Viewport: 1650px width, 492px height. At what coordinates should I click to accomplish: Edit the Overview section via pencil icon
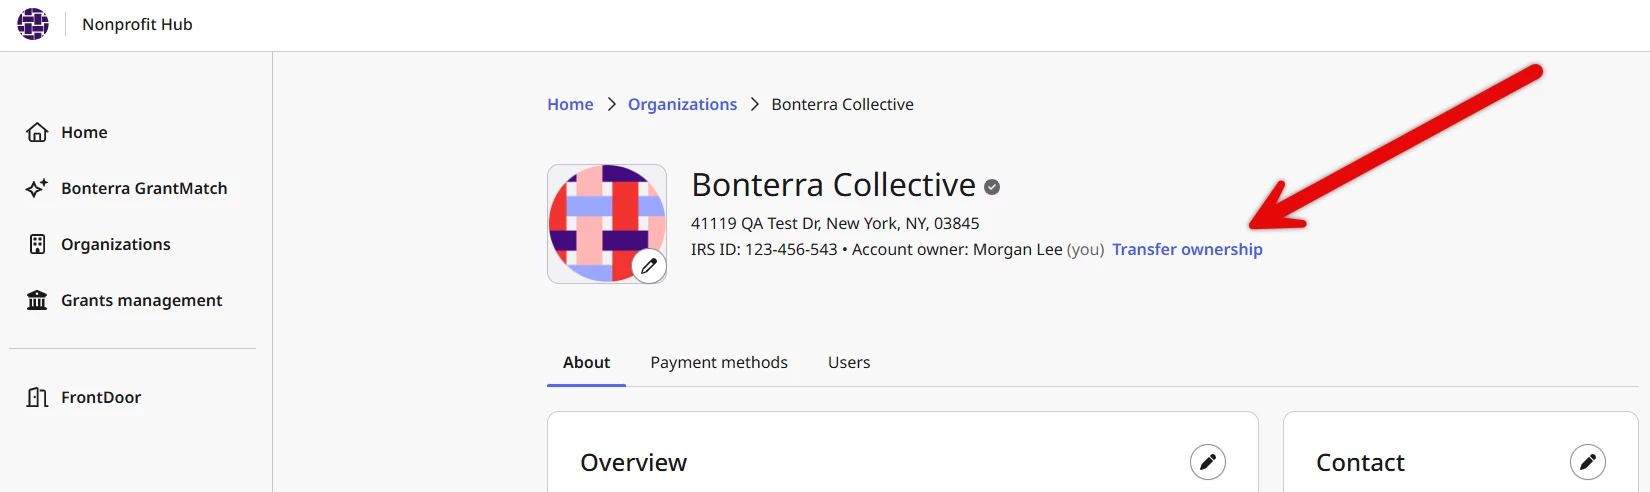pyautogui.click(x=1208, y=462)
